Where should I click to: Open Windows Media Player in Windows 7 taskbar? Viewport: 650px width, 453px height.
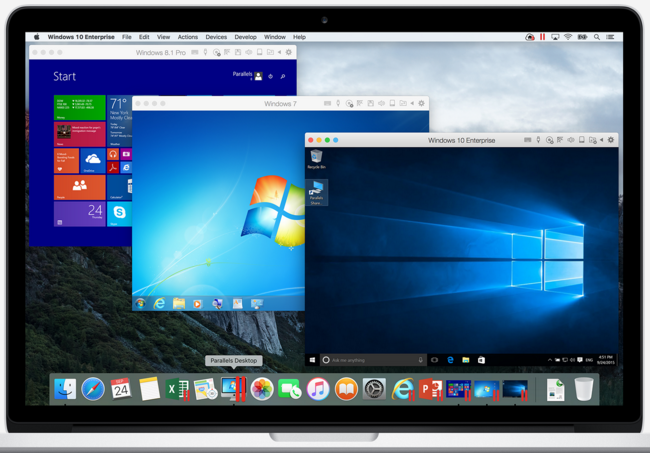tap(197, 304)
